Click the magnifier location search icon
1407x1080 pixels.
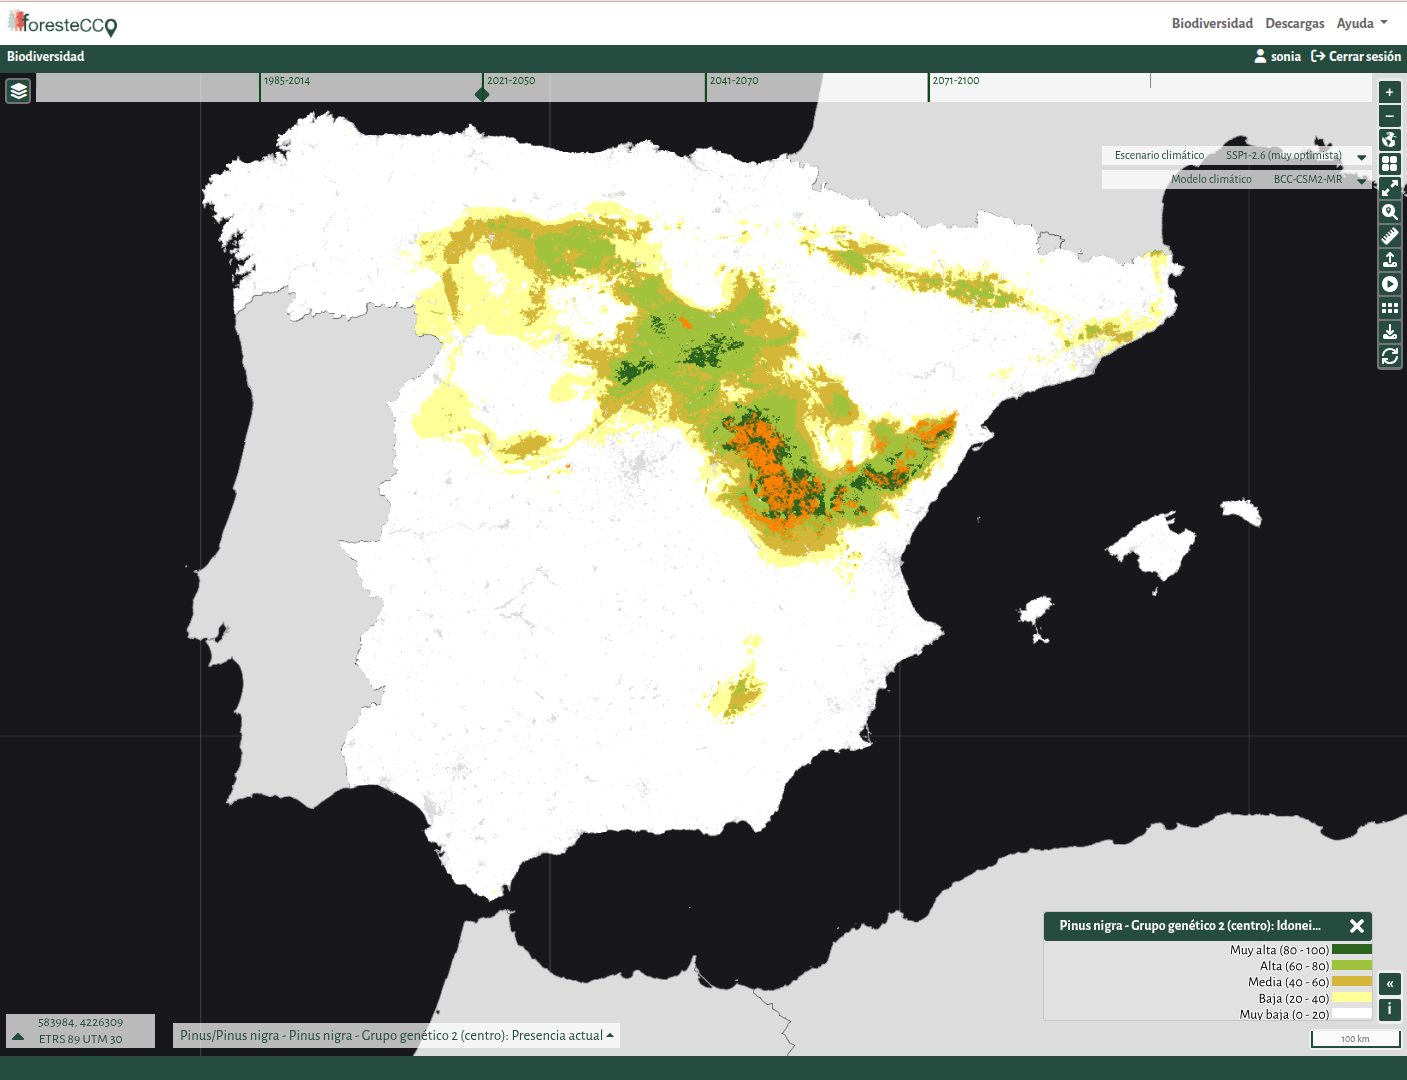click(1389, 212)
